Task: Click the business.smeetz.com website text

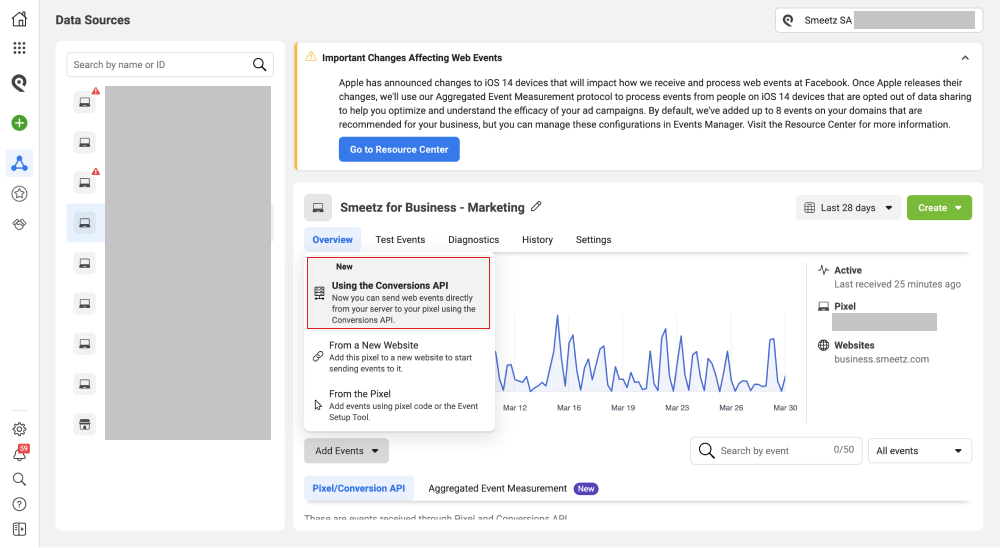Action: click(881, 359)
